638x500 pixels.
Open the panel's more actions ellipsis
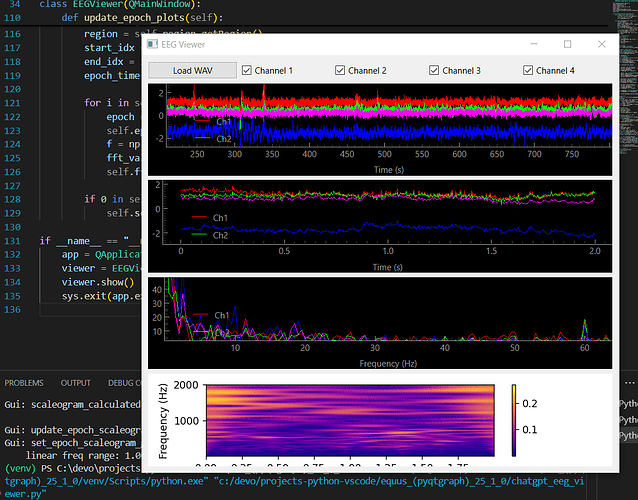pos(629,383)
